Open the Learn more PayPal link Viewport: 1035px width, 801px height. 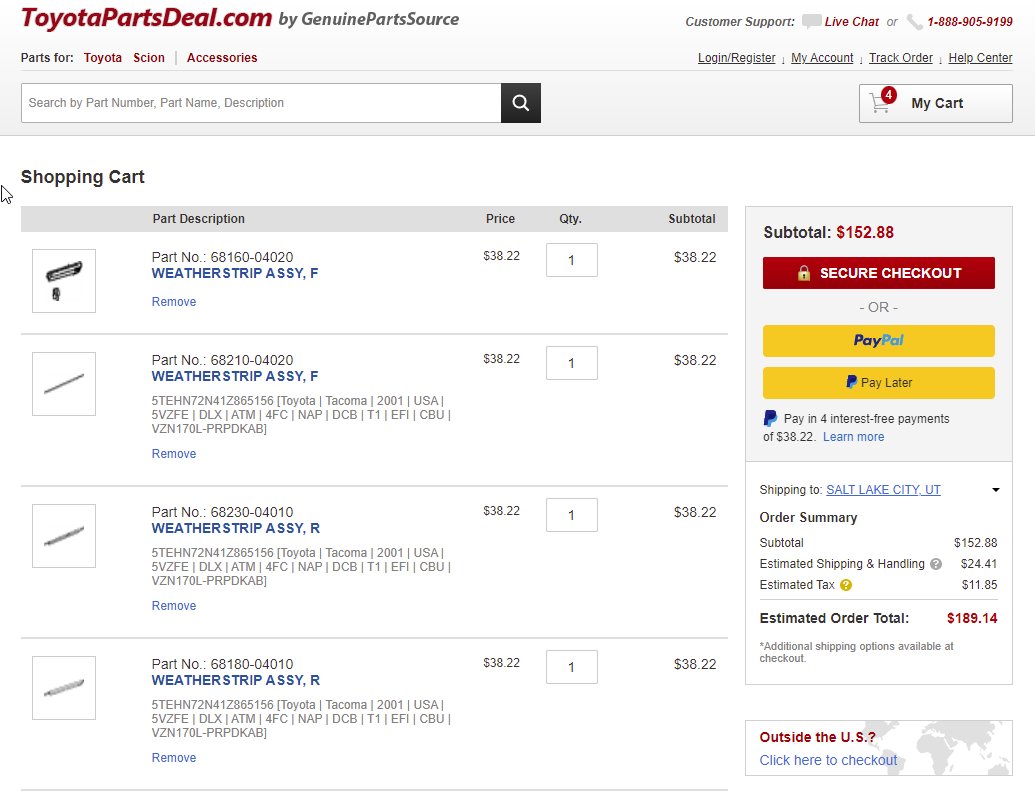click(x=853, y=436)
